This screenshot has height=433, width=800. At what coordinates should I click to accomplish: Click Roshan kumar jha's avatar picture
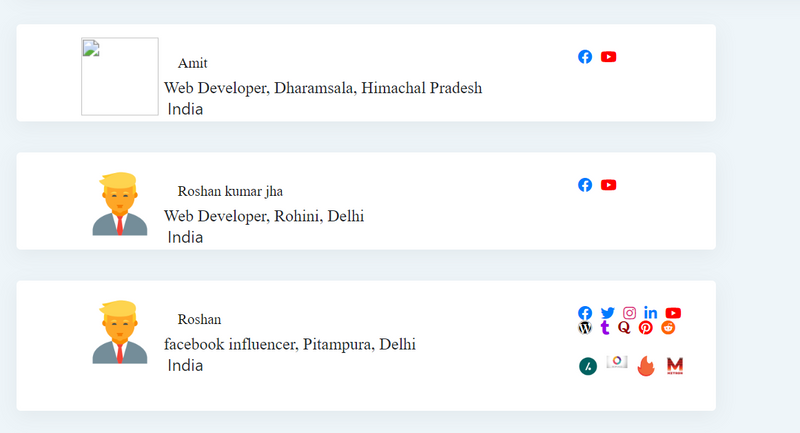[120, 205]
